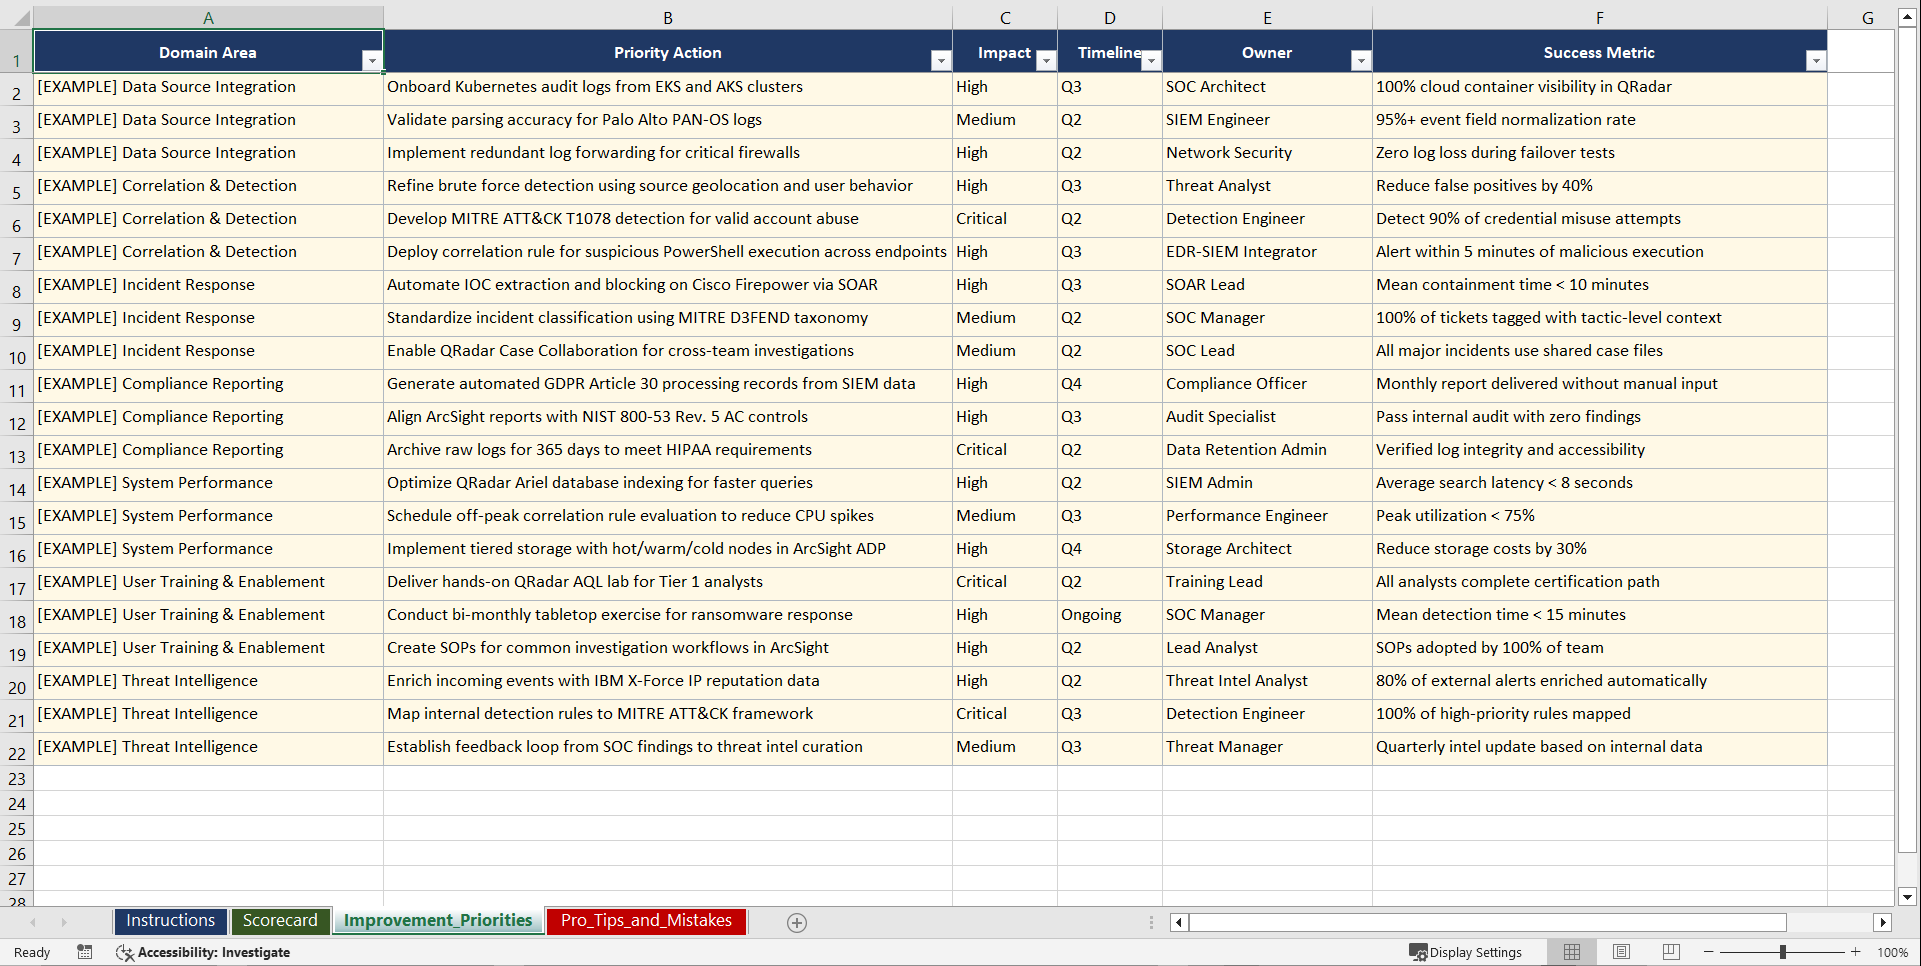Open the Impact column filter dropdown
The image size is (1921, 966).
1046,60
